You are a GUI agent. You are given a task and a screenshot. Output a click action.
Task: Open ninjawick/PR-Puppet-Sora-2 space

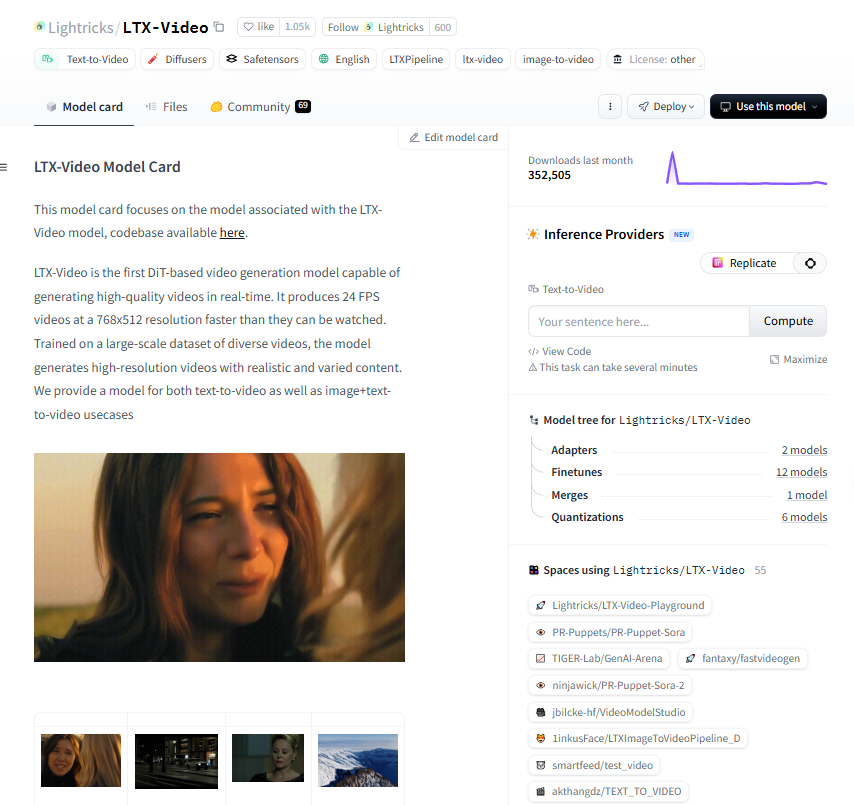[x=610, y=685]
